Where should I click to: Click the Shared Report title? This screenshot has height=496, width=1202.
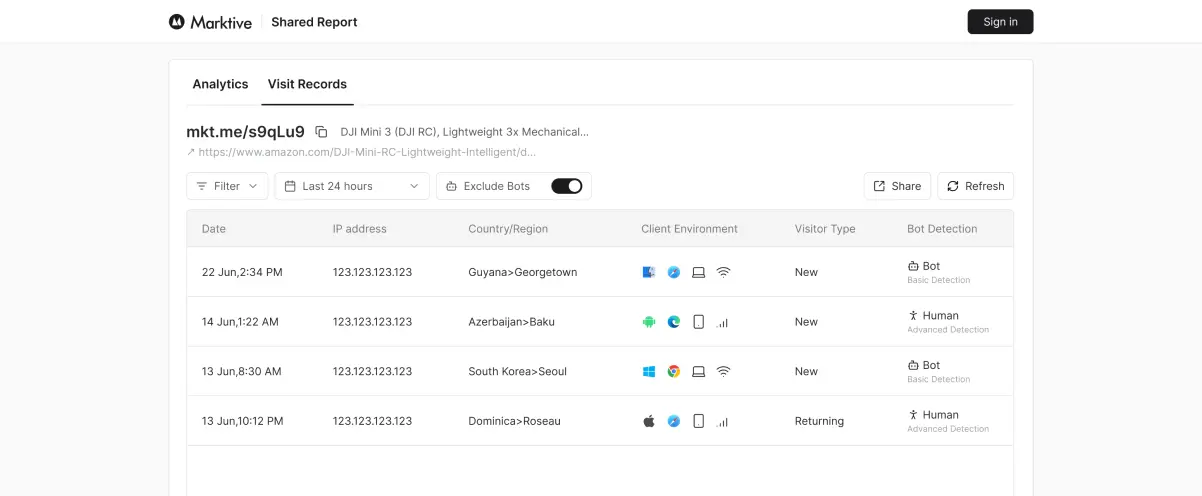pyautogui.click(x=314, y=22)
